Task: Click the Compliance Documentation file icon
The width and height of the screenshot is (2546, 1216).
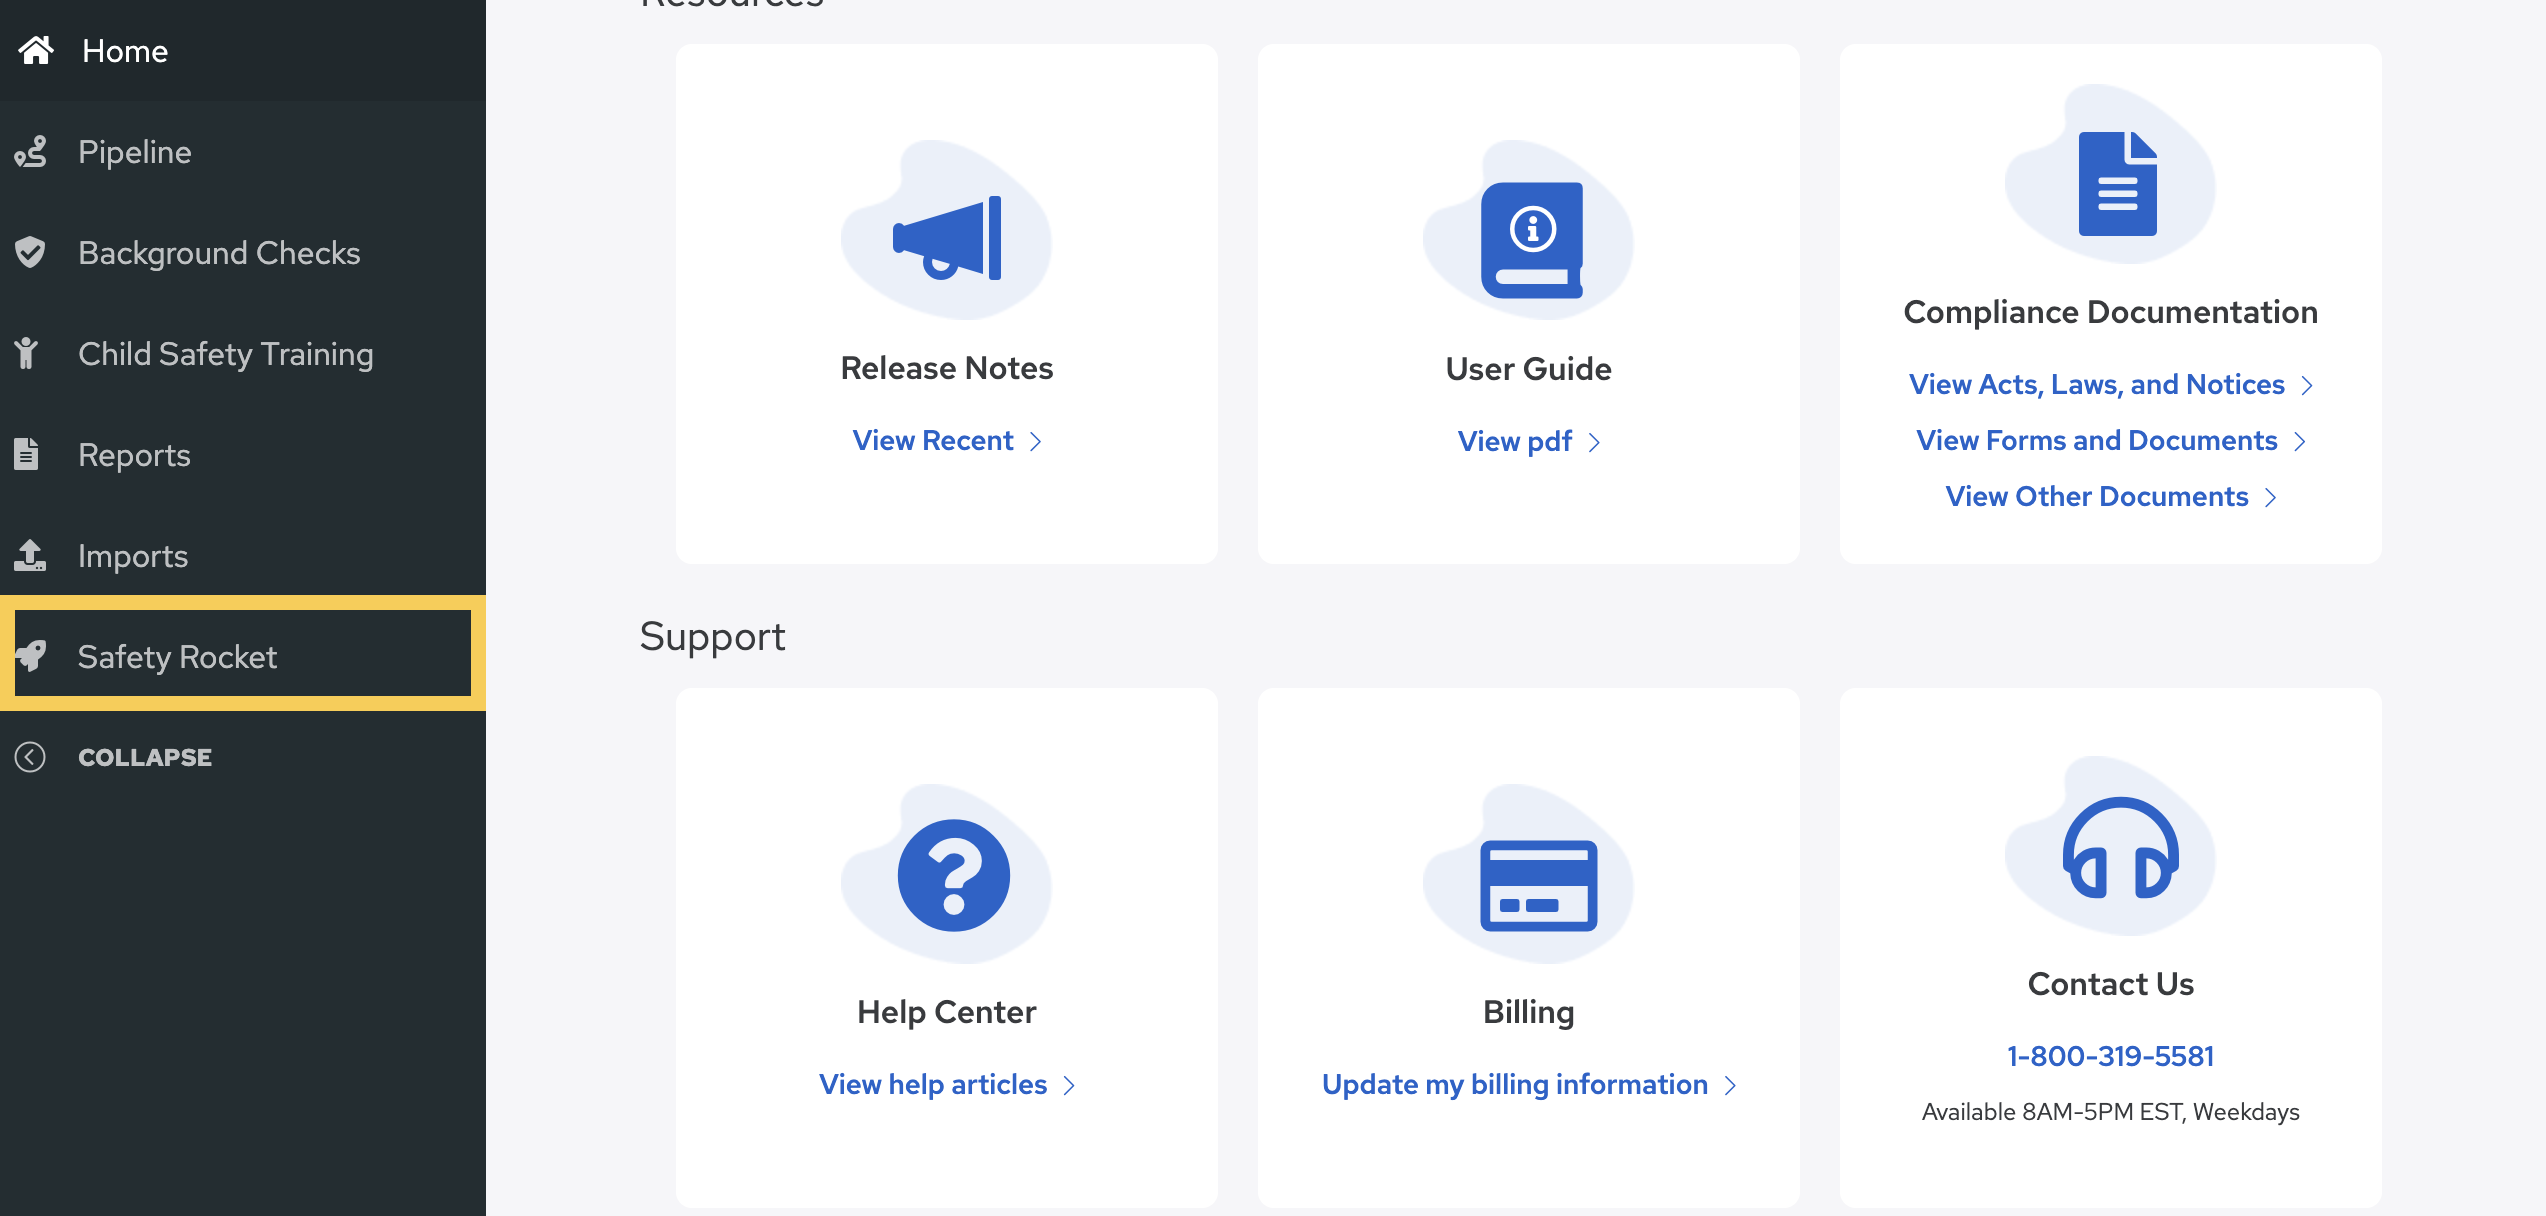Action: click(x=2118, y=183)
